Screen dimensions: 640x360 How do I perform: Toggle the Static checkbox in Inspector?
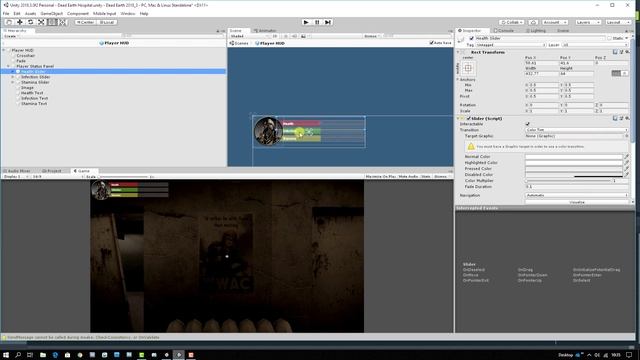[609, 38]
